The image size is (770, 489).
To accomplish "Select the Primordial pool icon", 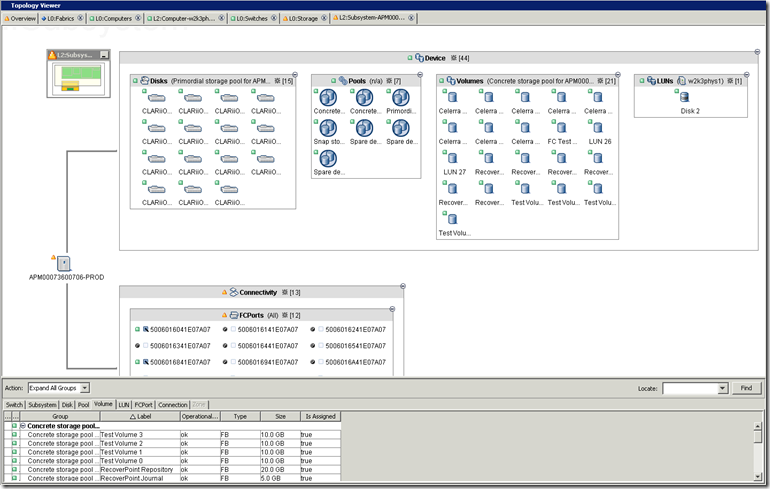I will (x=401, y=98).
